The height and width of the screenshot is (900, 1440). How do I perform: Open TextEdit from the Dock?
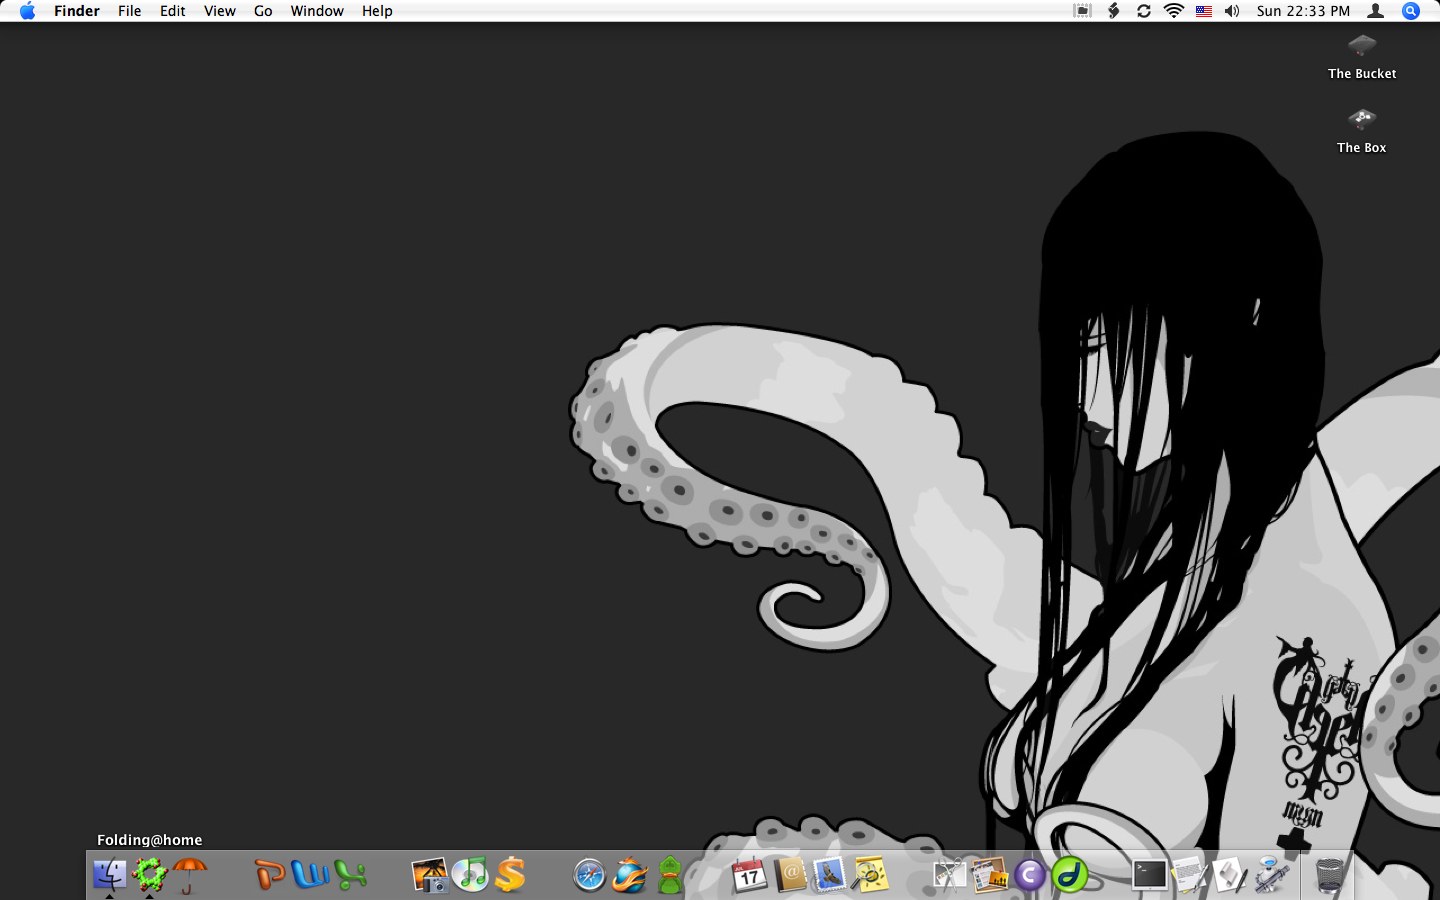(x=1190, y=876)
